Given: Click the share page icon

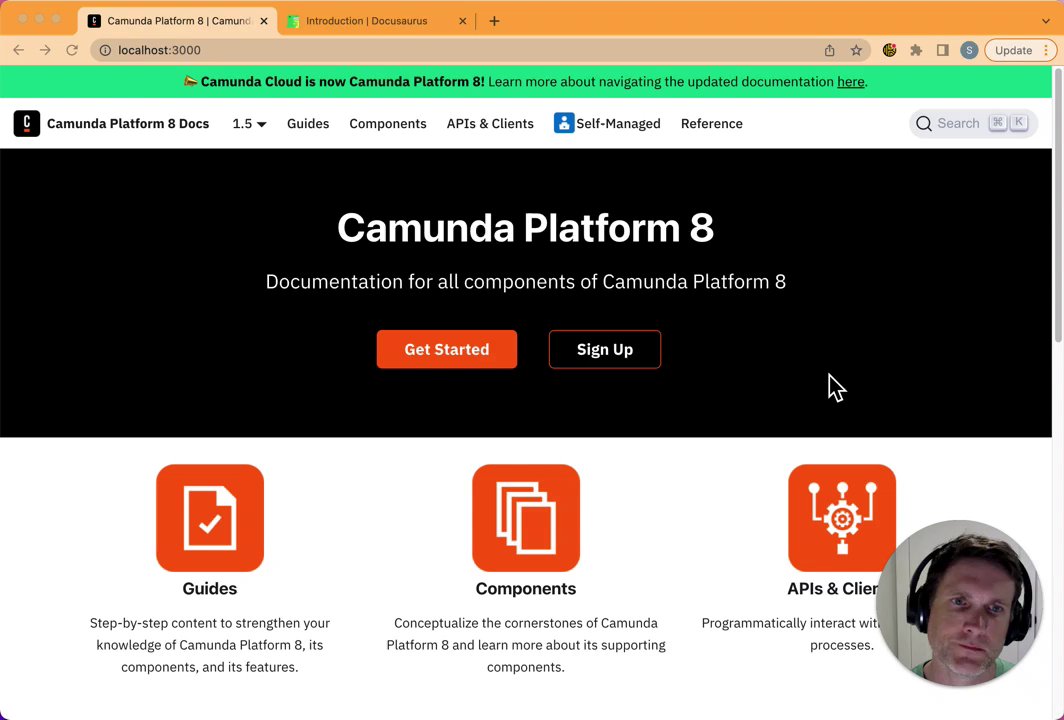Looking at the screenshot, I should [x=829, y=50].
